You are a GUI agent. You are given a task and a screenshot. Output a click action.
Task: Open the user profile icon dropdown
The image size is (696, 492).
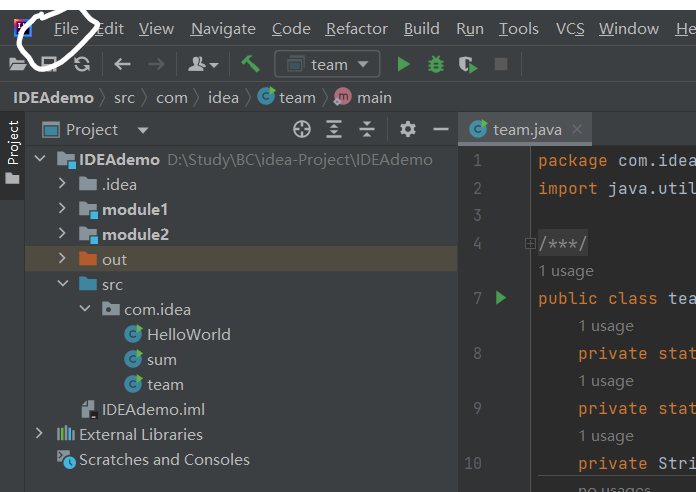click(x=203, y=64)
